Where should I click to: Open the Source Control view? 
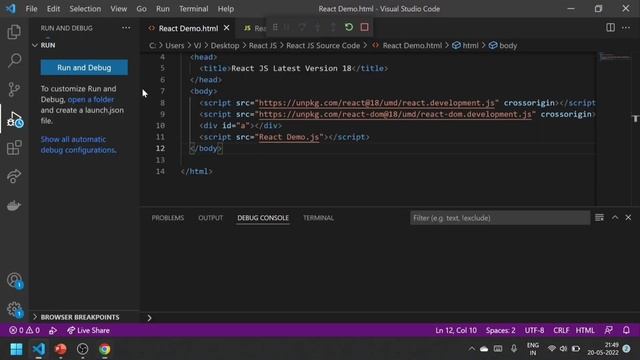[14, 89]
